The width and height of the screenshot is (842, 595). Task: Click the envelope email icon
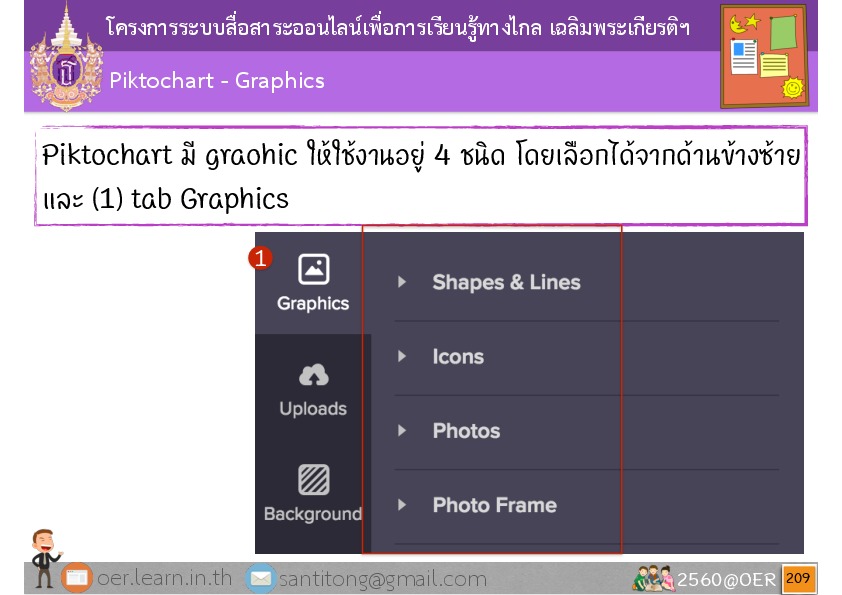click(x=261, y=578)
